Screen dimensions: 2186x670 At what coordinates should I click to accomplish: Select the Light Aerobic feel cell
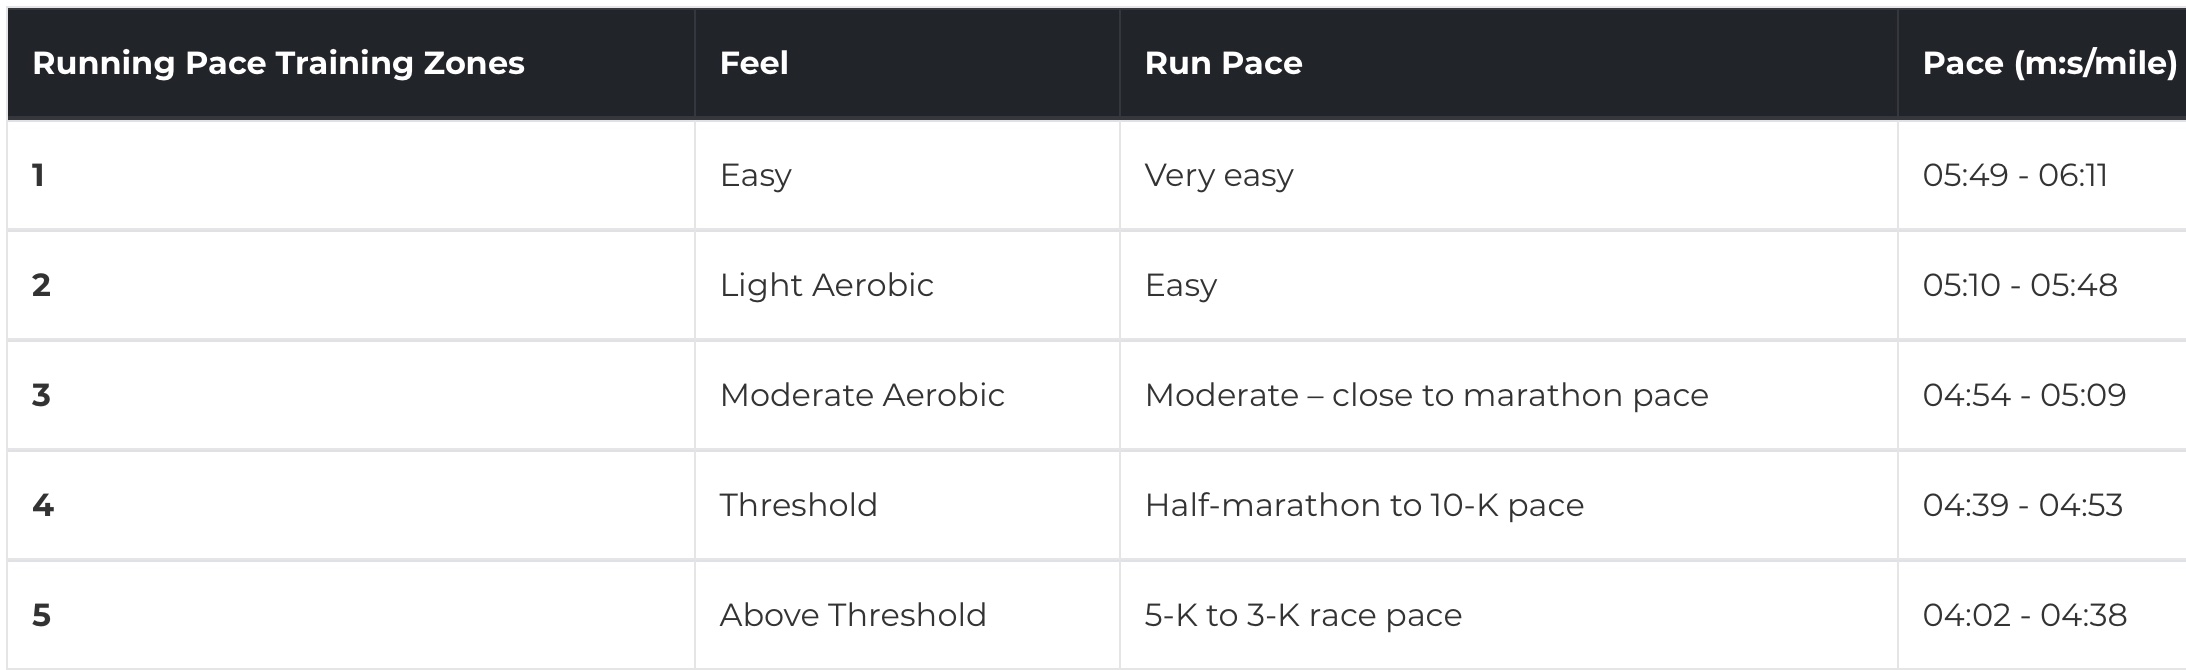click(x=826, y=286)
